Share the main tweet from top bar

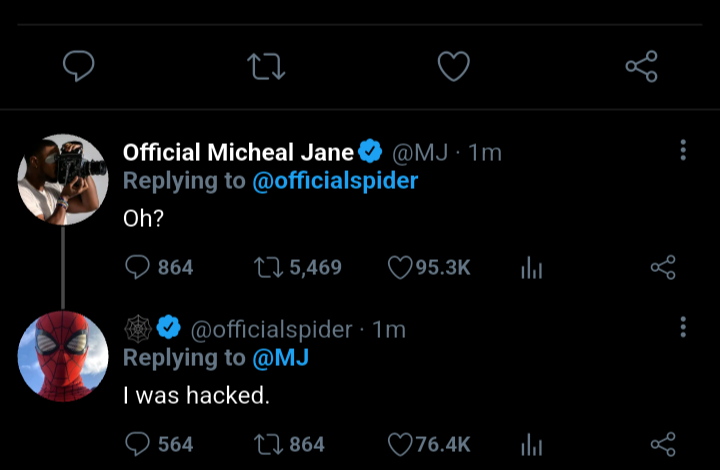[x=641, y=67]
